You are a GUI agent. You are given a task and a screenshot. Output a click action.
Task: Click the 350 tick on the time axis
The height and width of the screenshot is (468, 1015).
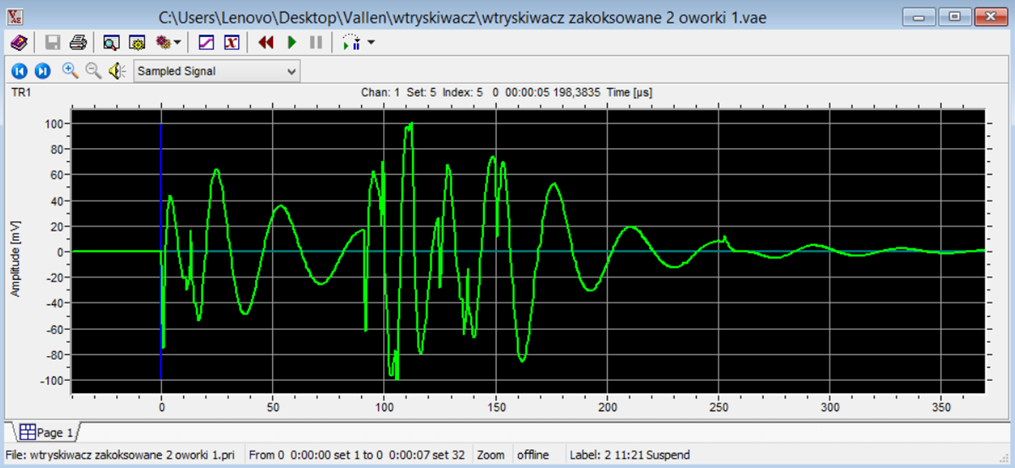941,408
